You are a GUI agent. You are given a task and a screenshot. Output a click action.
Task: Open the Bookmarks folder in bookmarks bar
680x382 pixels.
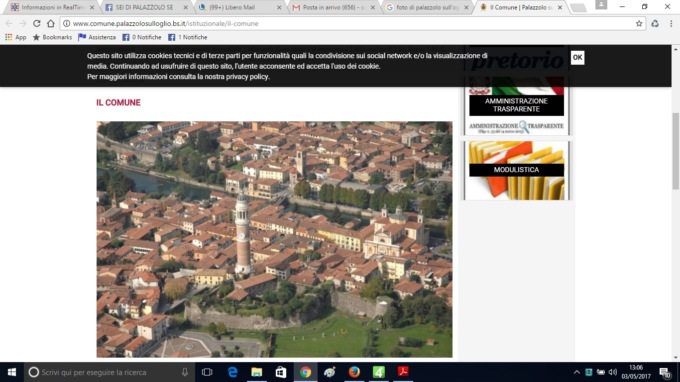52,37
